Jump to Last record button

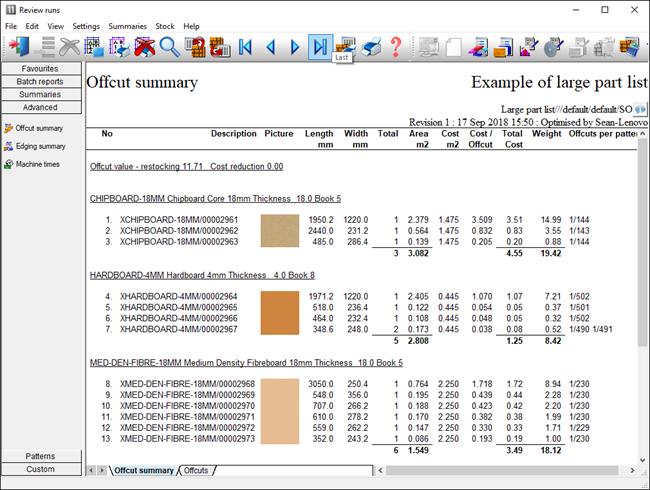tap(319, 46)
